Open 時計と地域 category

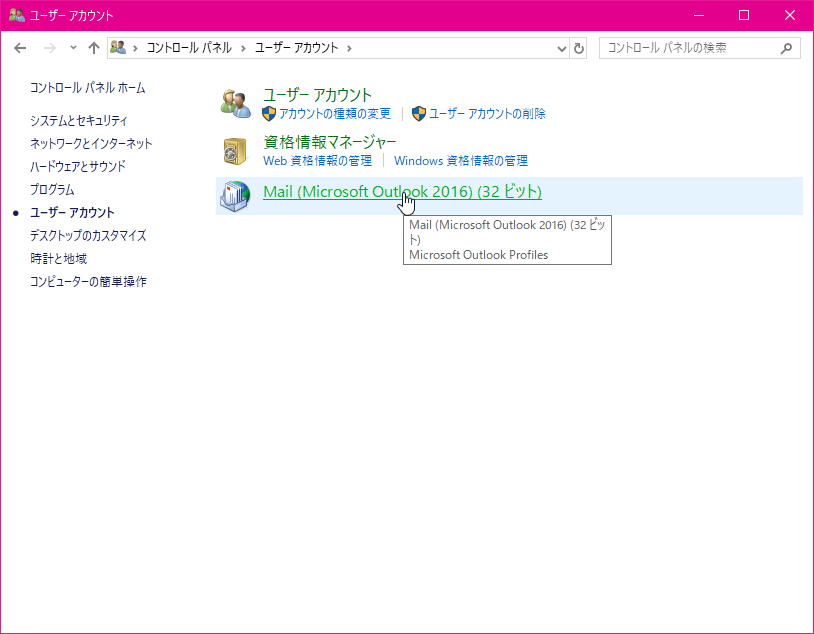coord(58,258)
